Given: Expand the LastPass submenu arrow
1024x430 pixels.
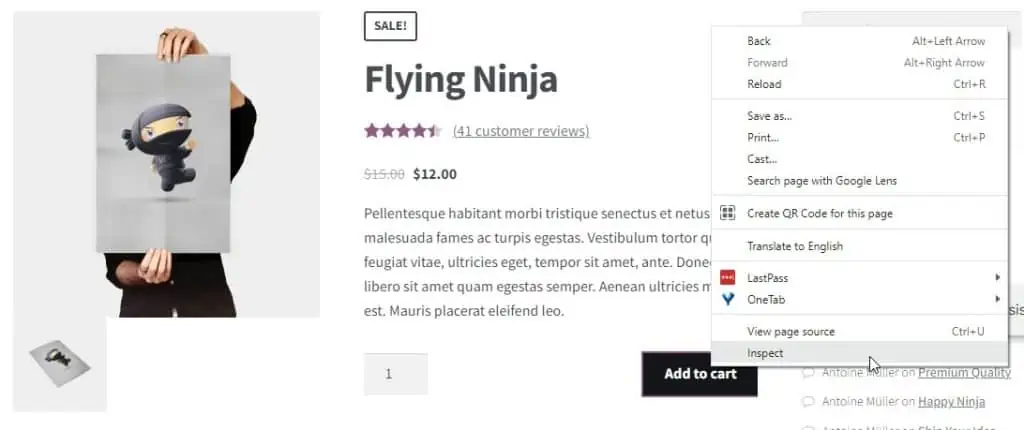Looking at the screenshot, I should pyautogui.click(x=997, y=277).
